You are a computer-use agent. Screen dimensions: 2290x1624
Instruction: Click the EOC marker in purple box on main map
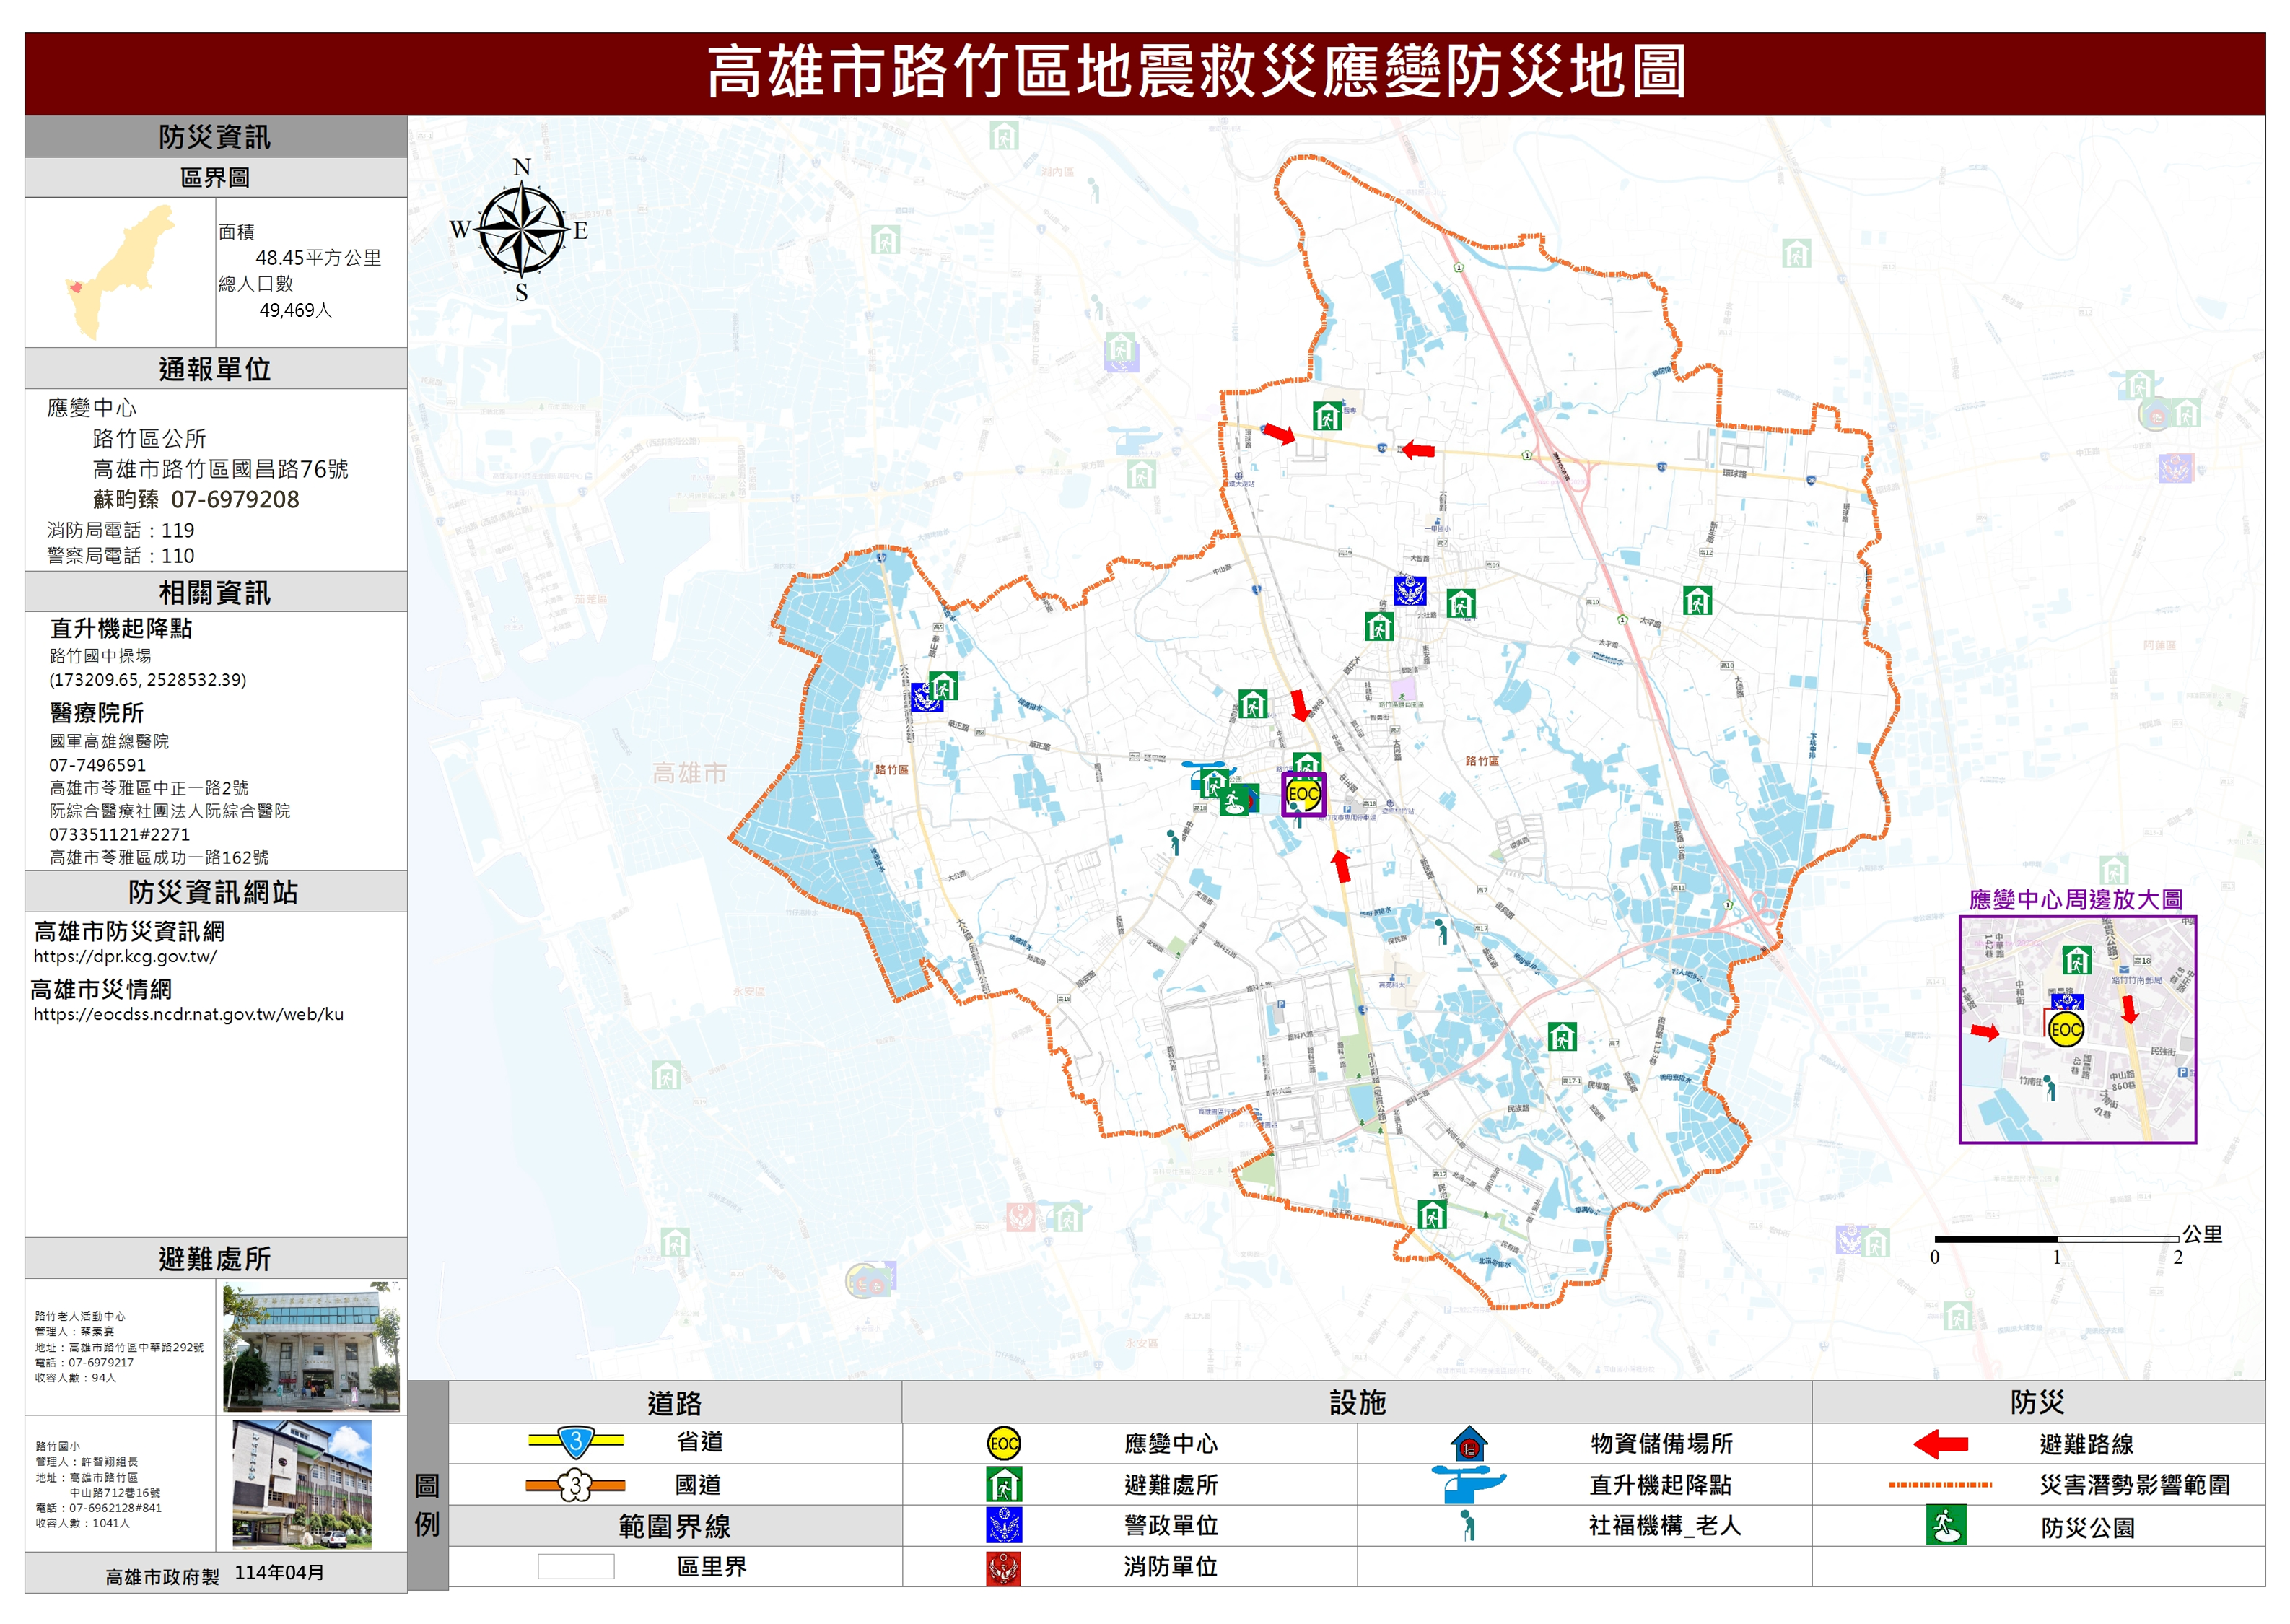[1303, 794]
